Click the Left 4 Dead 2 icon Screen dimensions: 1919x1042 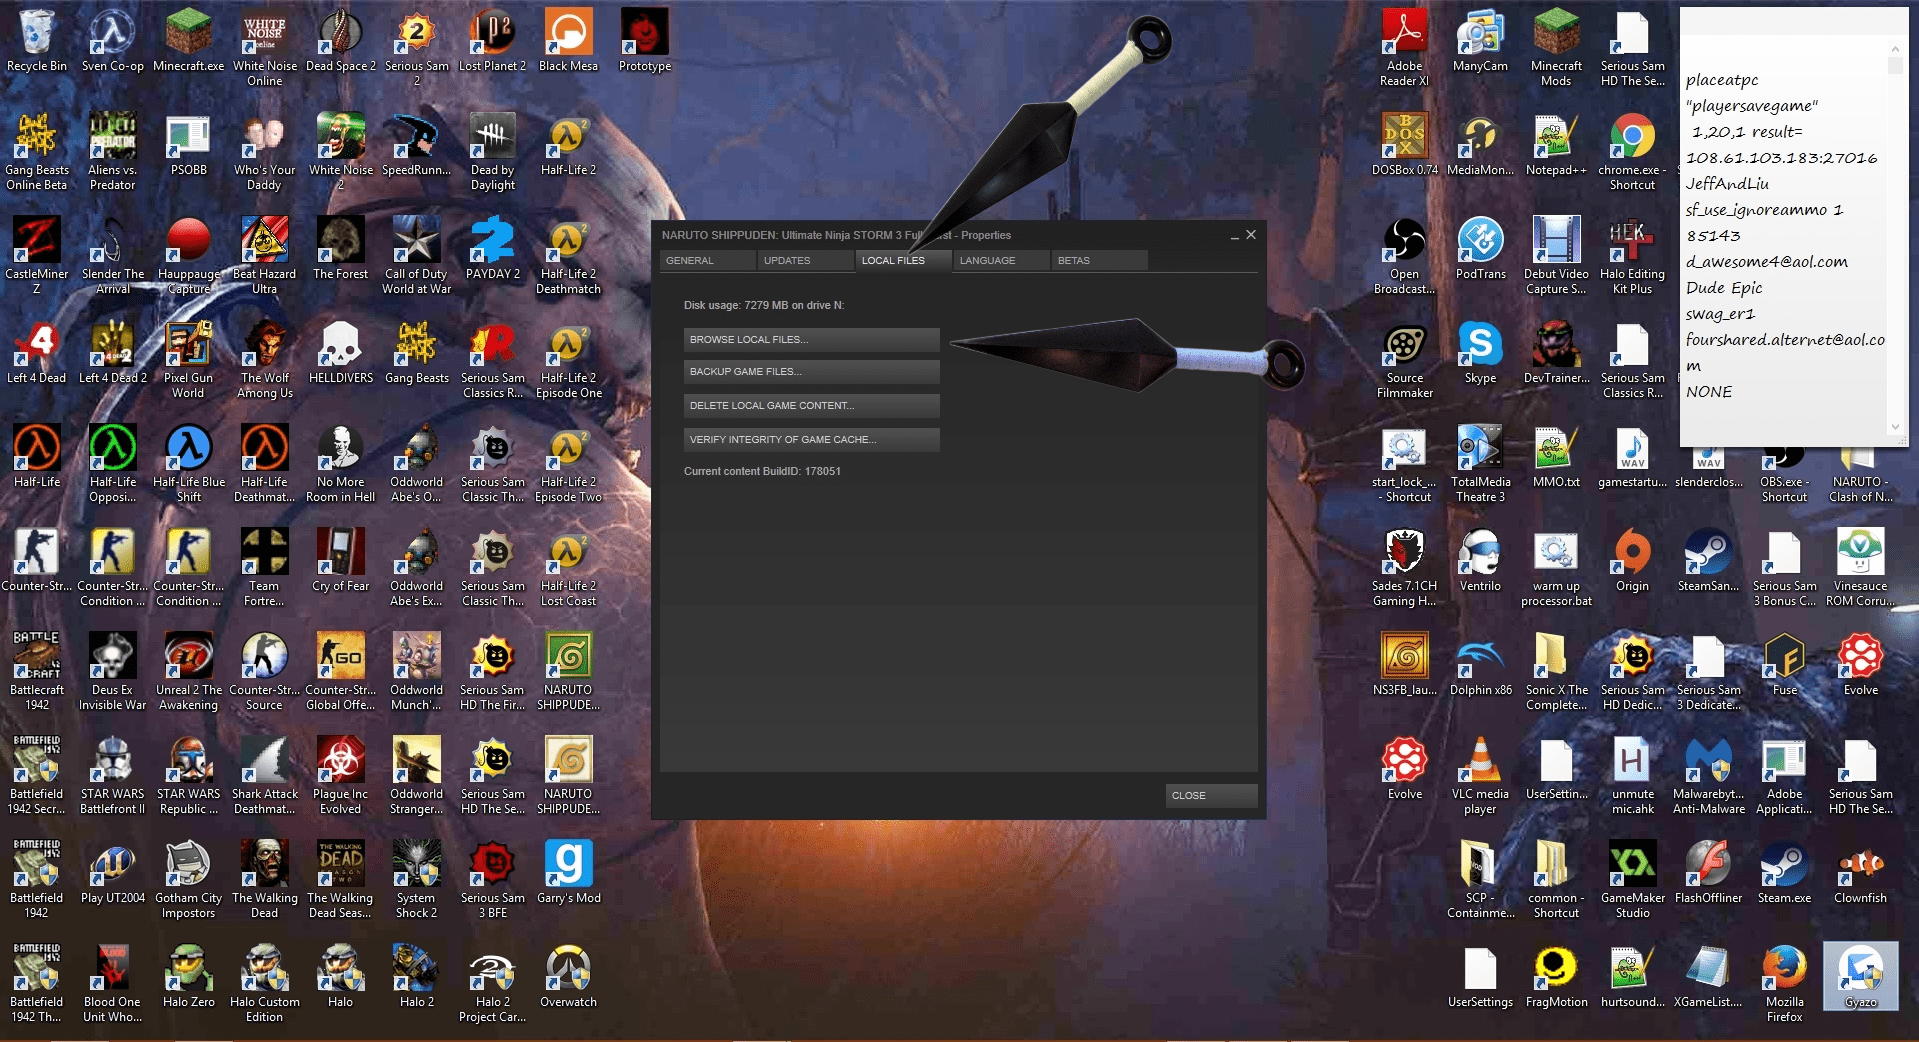(x=113, y=352)
